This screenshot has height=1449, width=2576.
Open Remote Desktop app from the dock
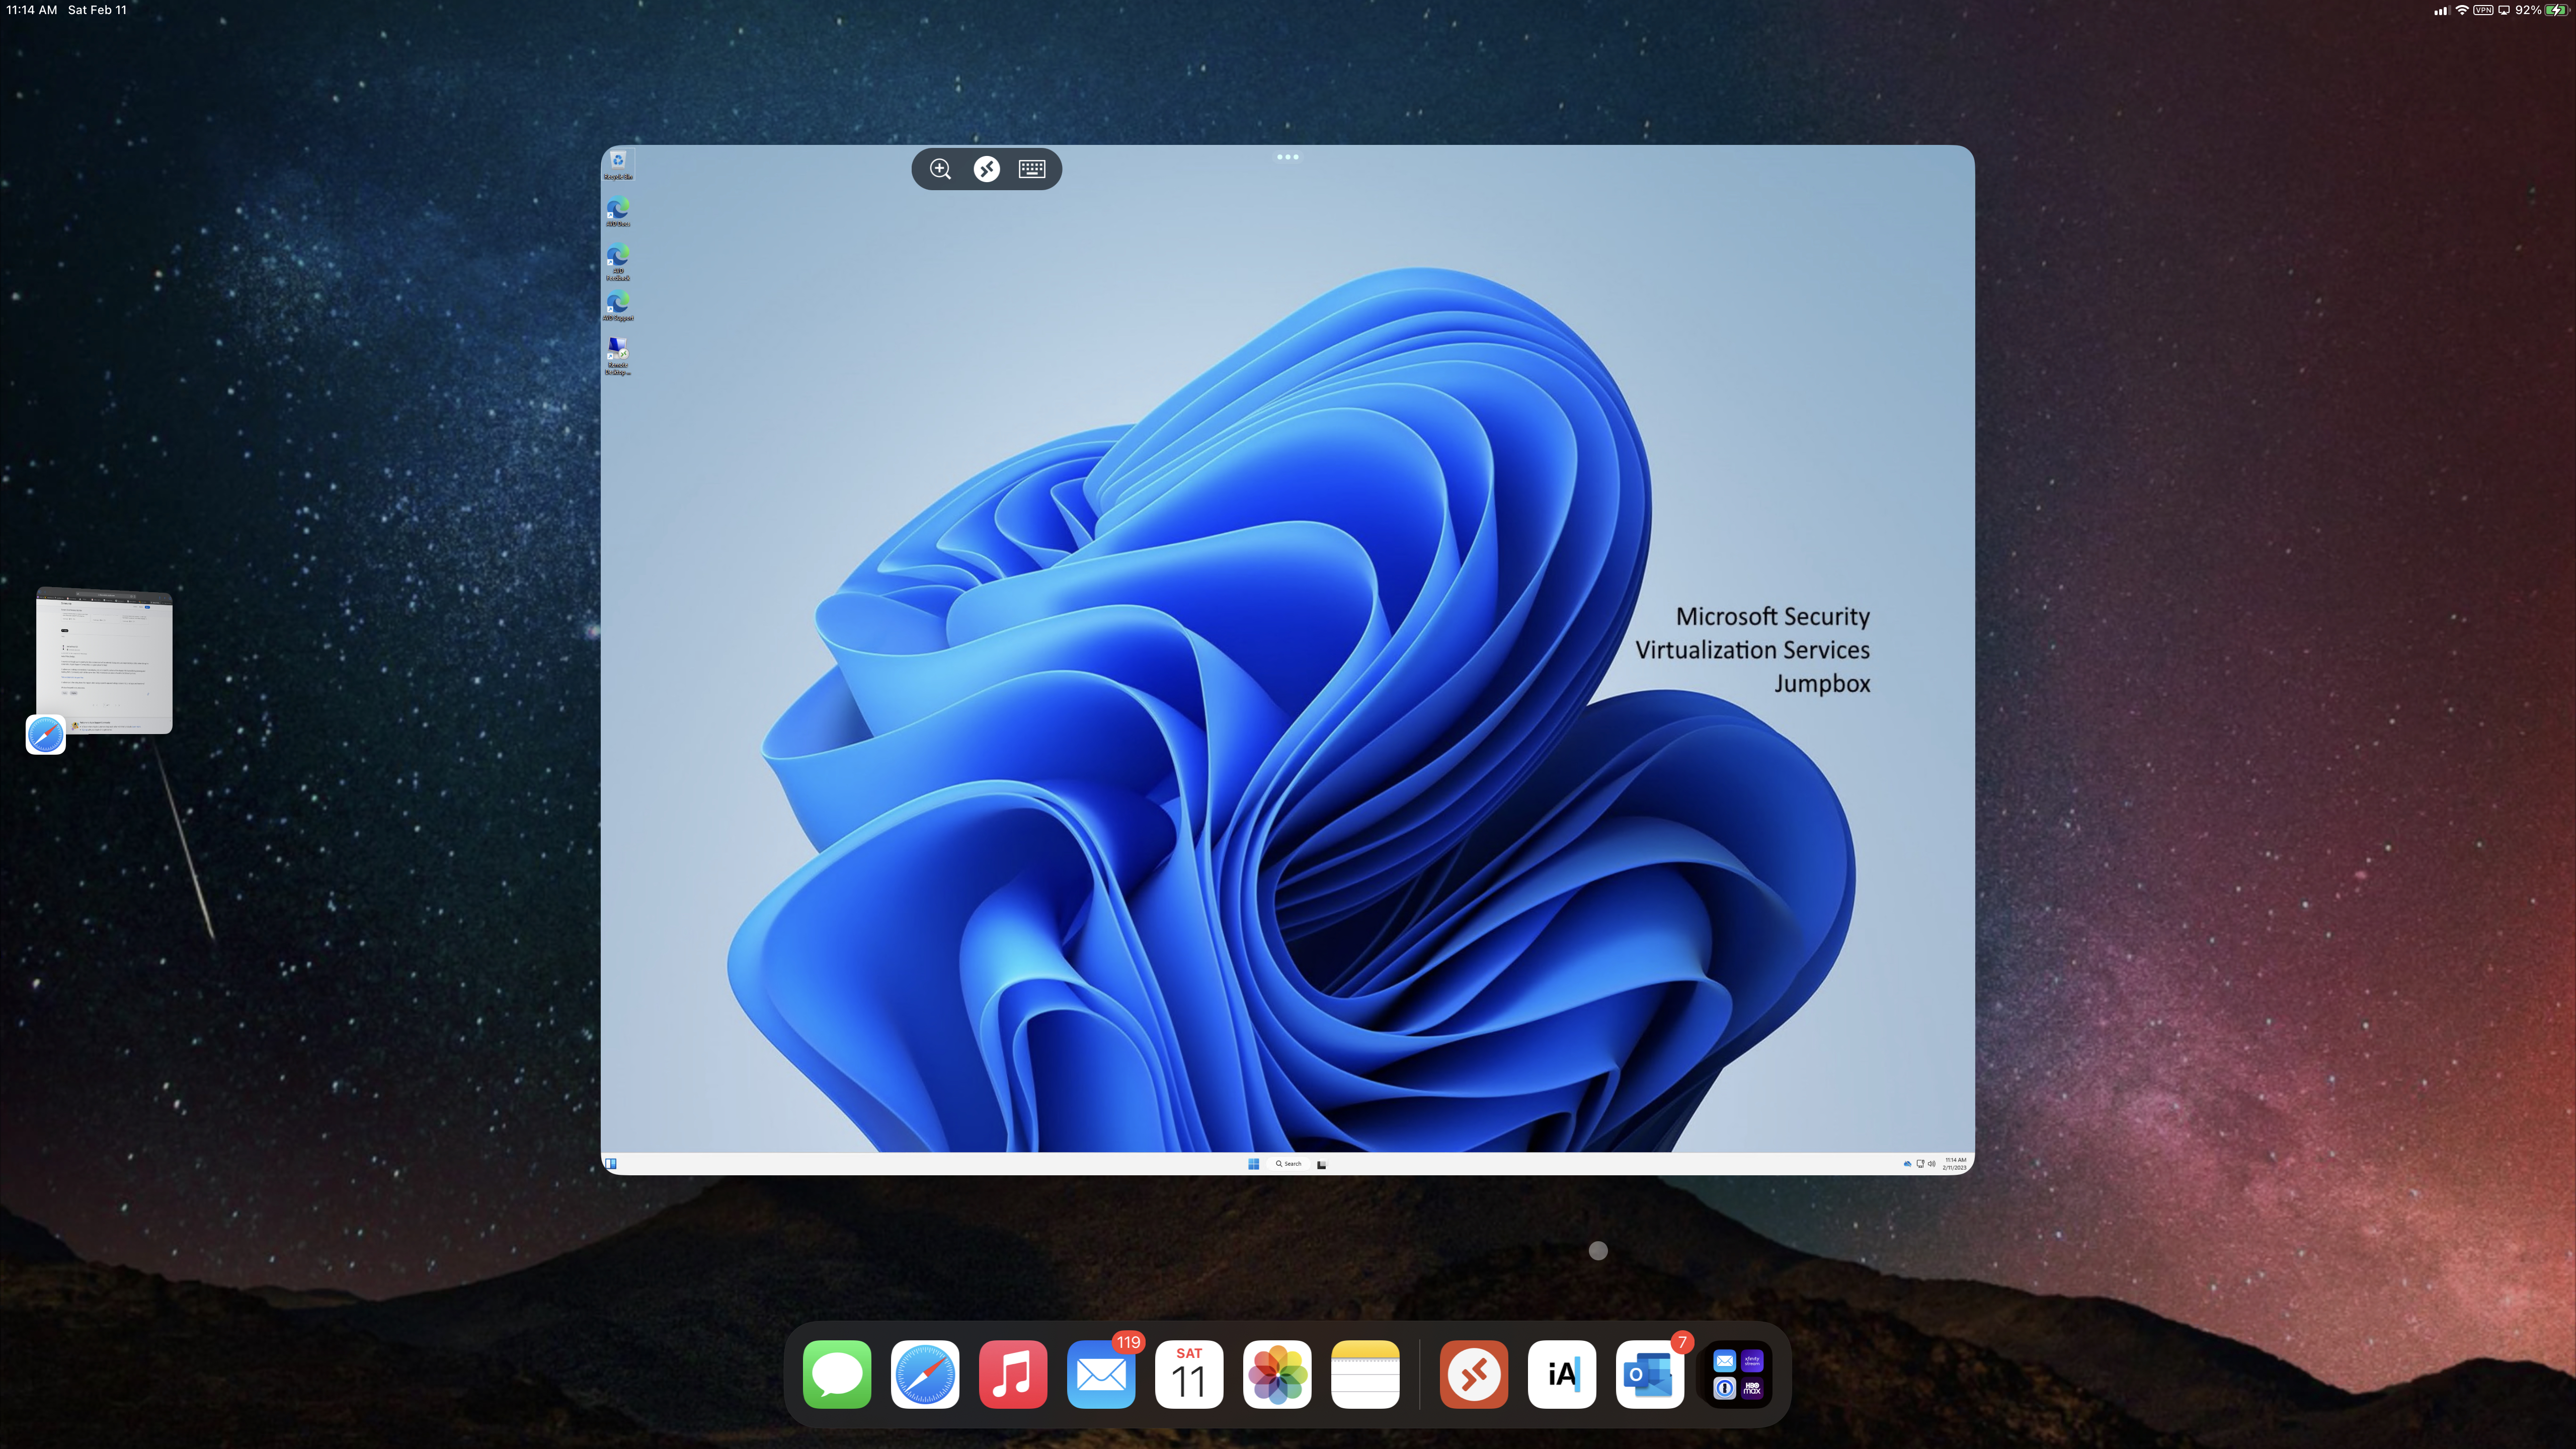[1474, 1374]
